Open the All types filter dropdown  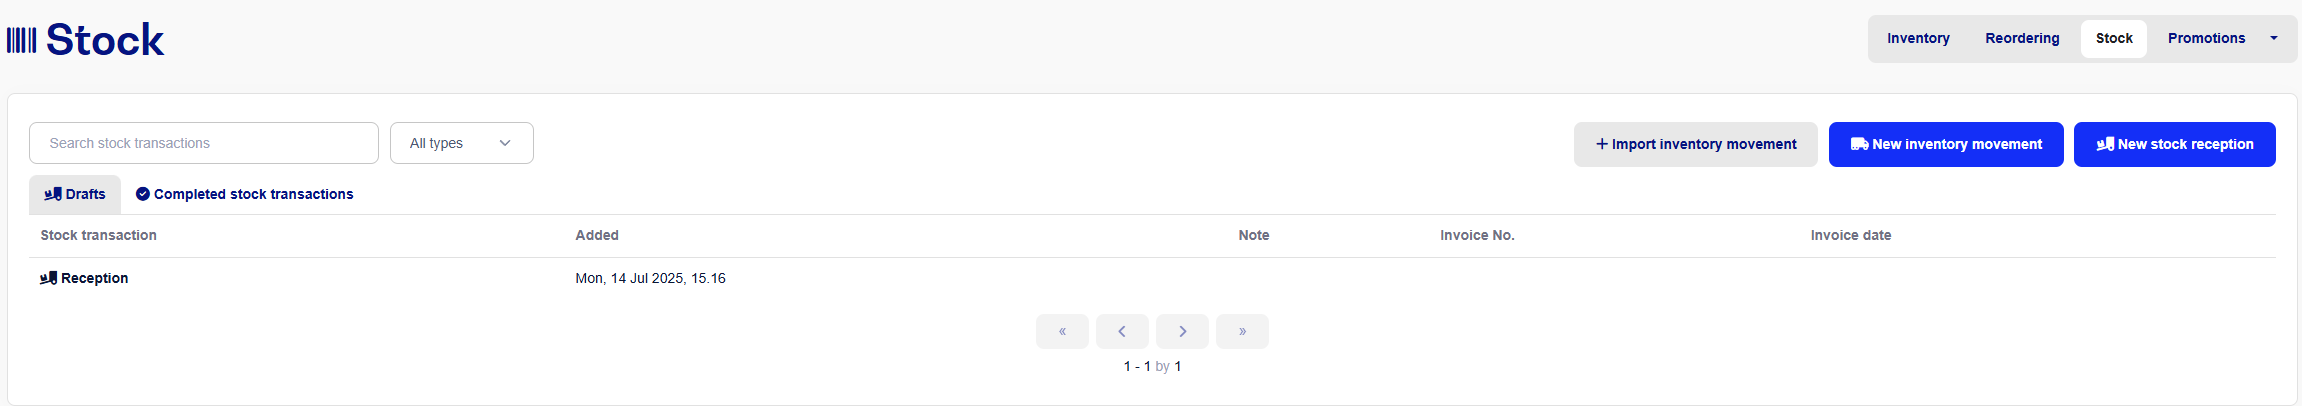pos(462,143)
